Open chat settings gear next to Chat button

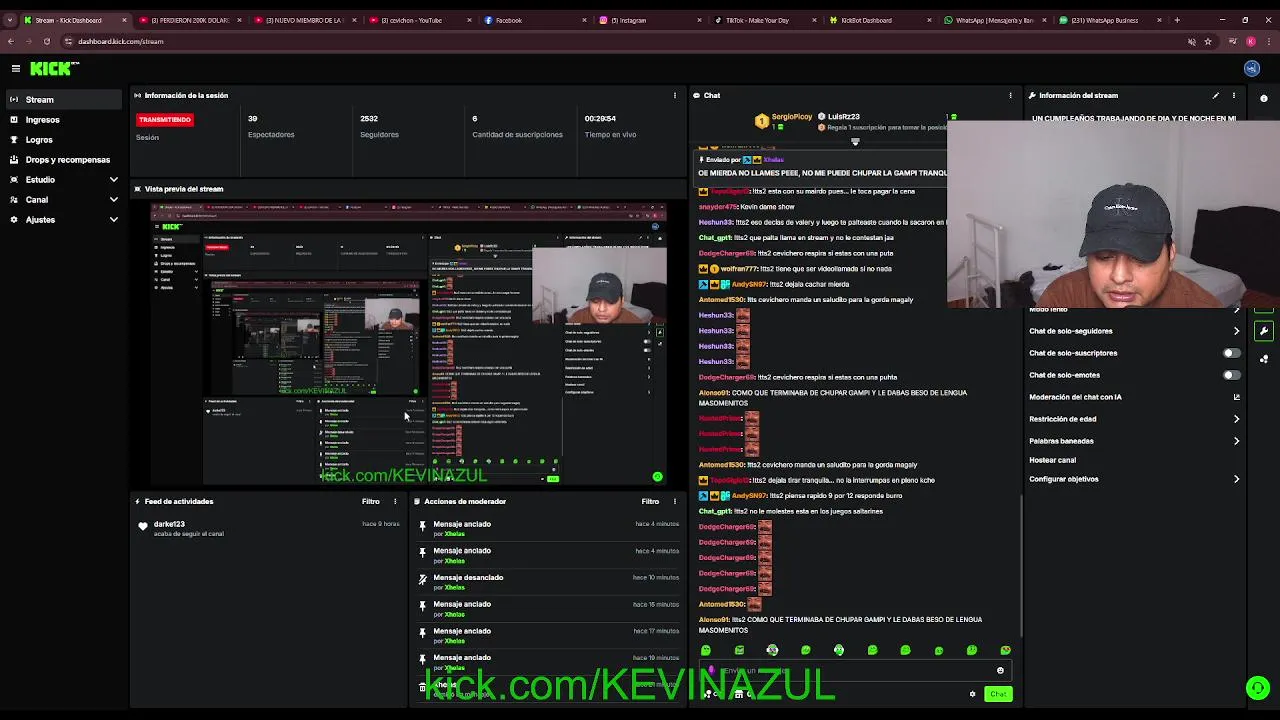[972, 694]
